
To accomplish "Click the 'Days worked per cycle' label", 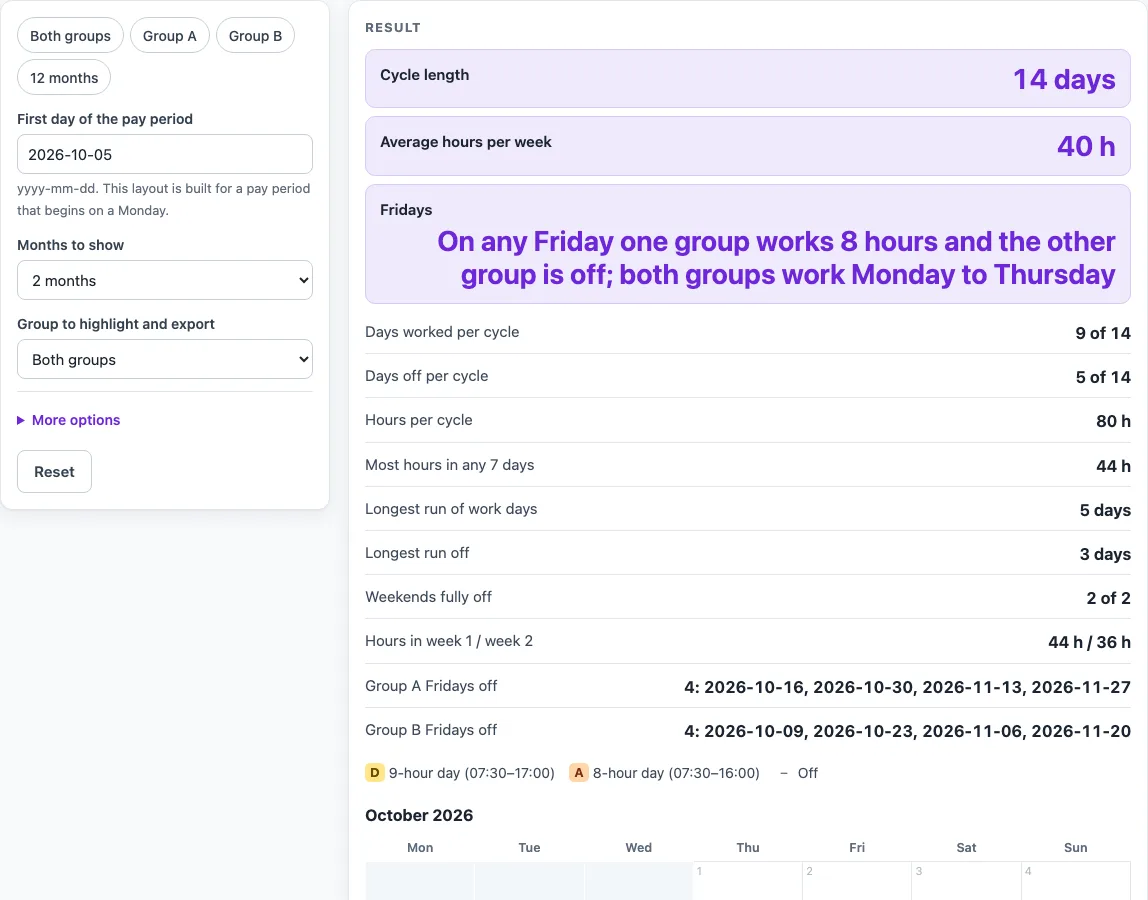I will point(442,332).
